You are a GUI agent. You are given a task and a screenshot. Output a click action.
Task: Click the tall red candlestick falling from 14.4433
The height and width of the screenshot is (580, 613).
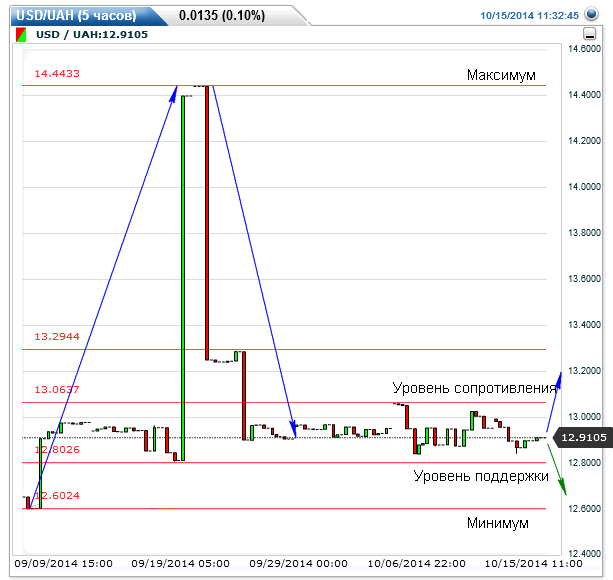pyautogui.click(x=207, y=222)
